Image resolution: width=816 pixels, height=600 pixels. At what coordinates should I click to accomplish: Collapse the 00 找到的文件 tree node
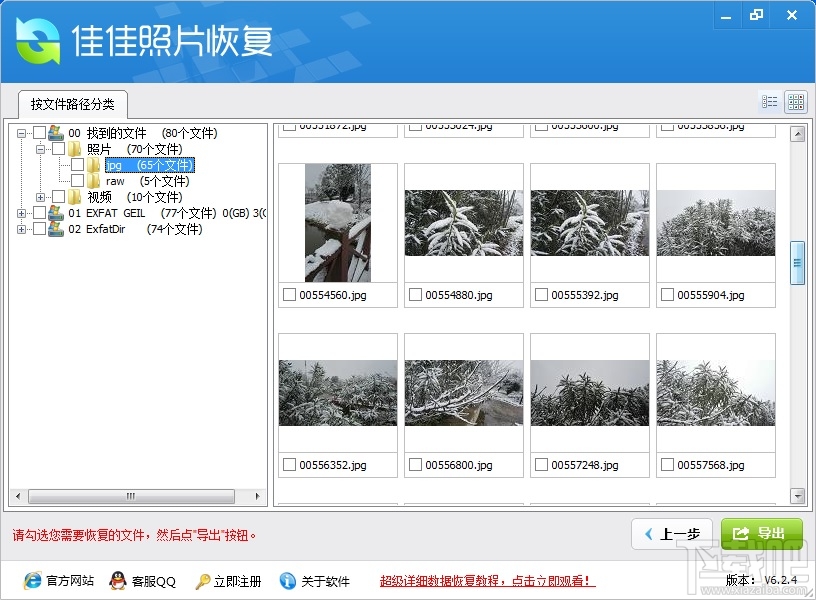[x=21, y=133]
